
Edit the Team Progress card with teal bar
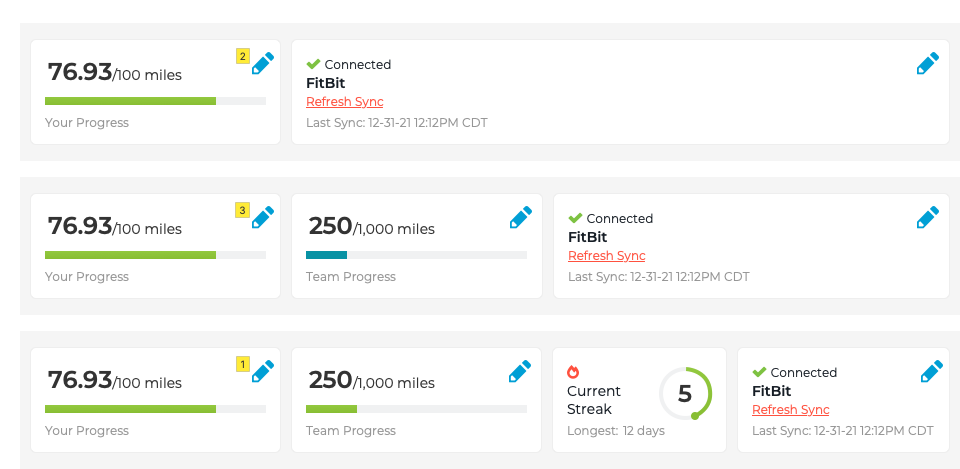(520, 218)
